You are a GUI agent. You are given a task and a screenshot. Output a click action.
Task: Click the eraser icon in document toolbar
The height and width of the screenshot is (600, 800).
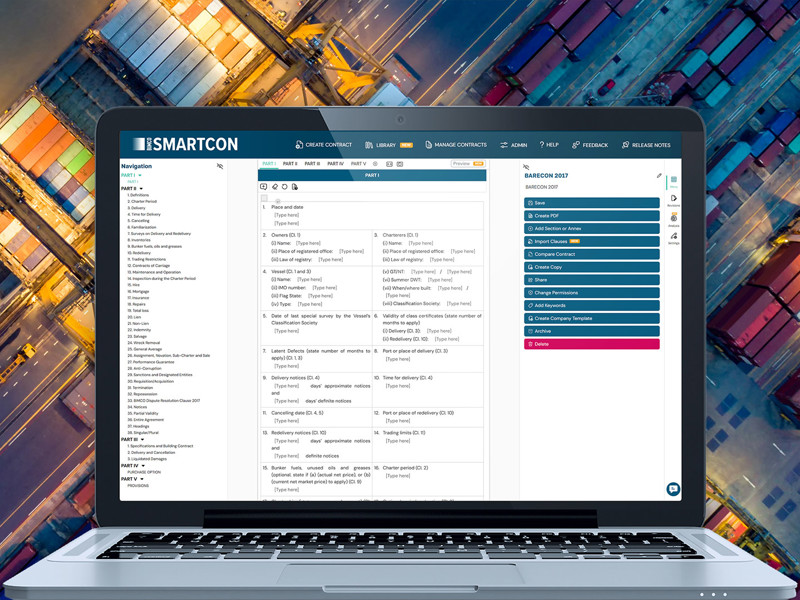click(x=274, y=186)
